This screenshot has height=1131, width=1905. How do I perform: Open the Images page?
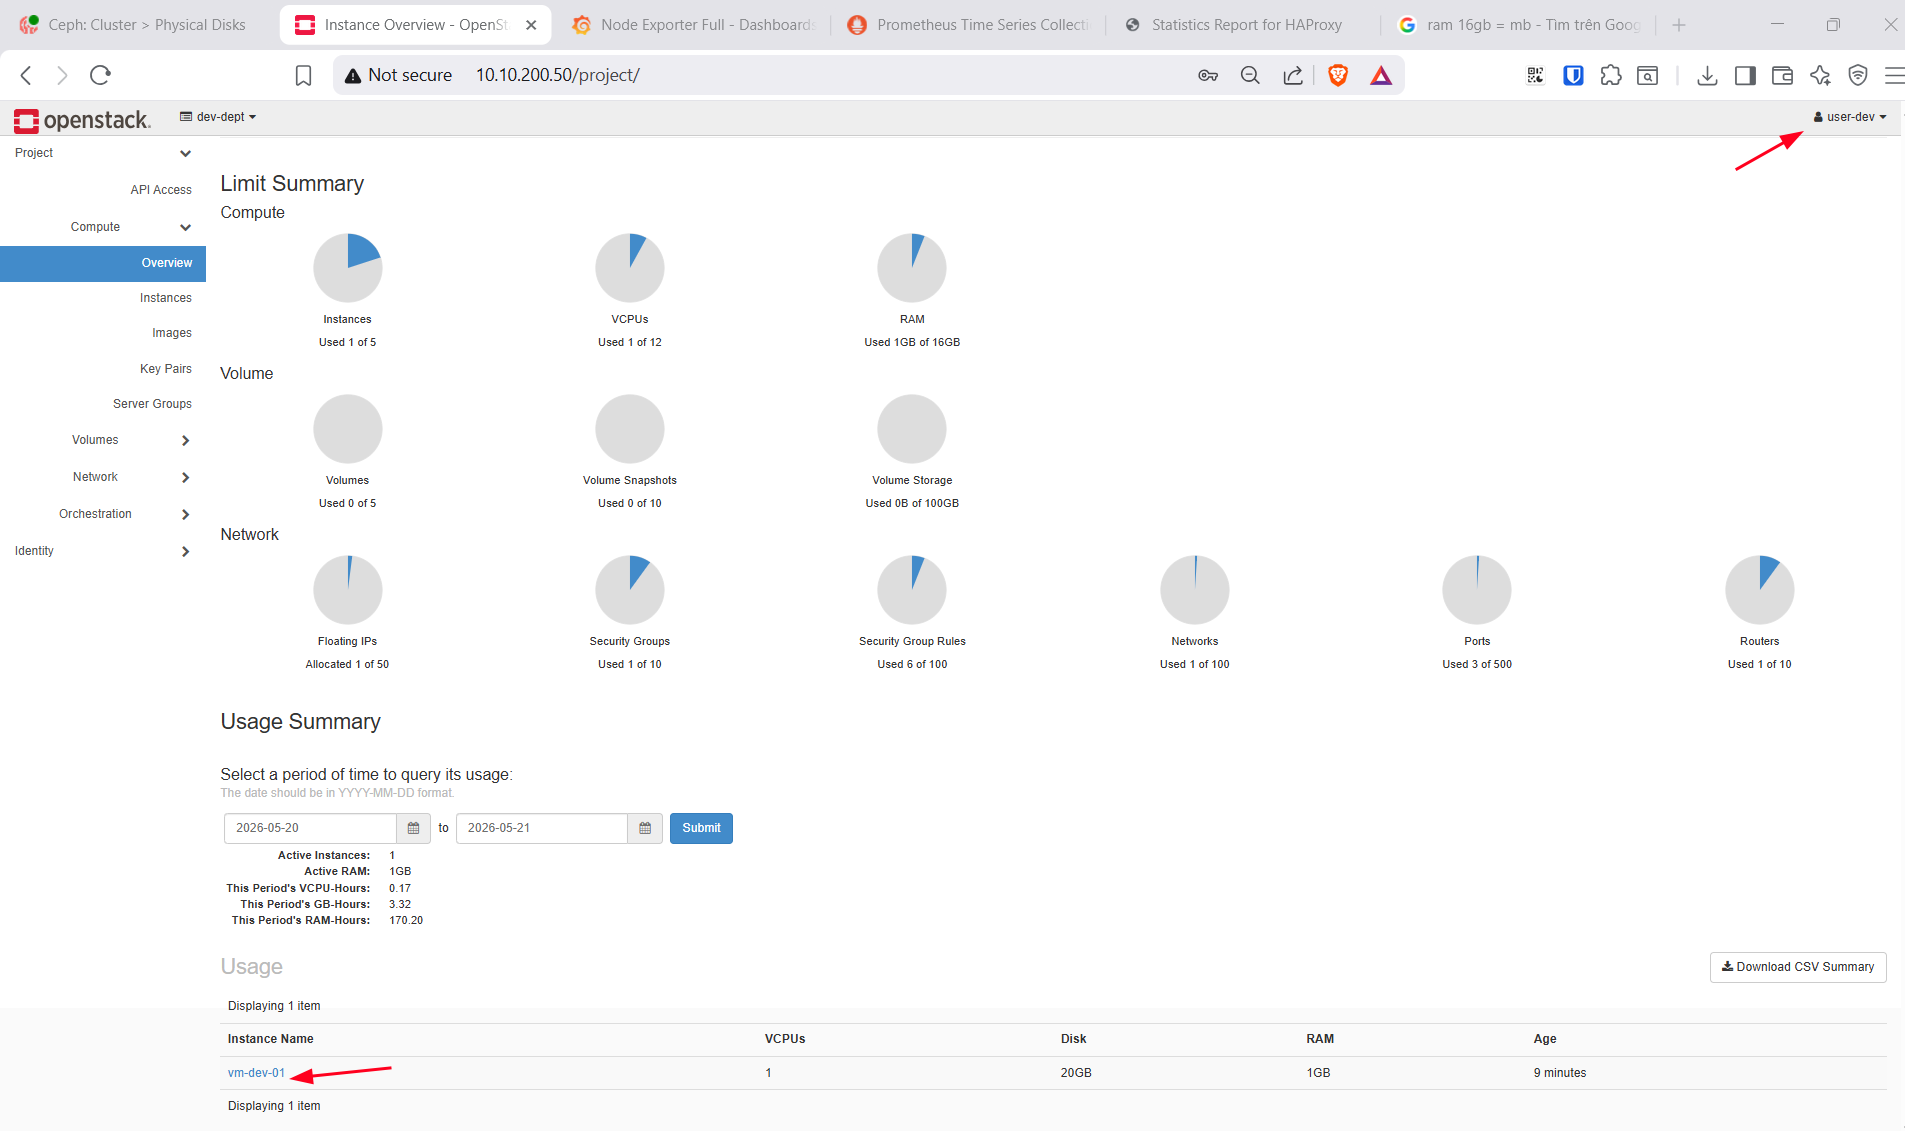pyautogui.click(x=172, y=333)
